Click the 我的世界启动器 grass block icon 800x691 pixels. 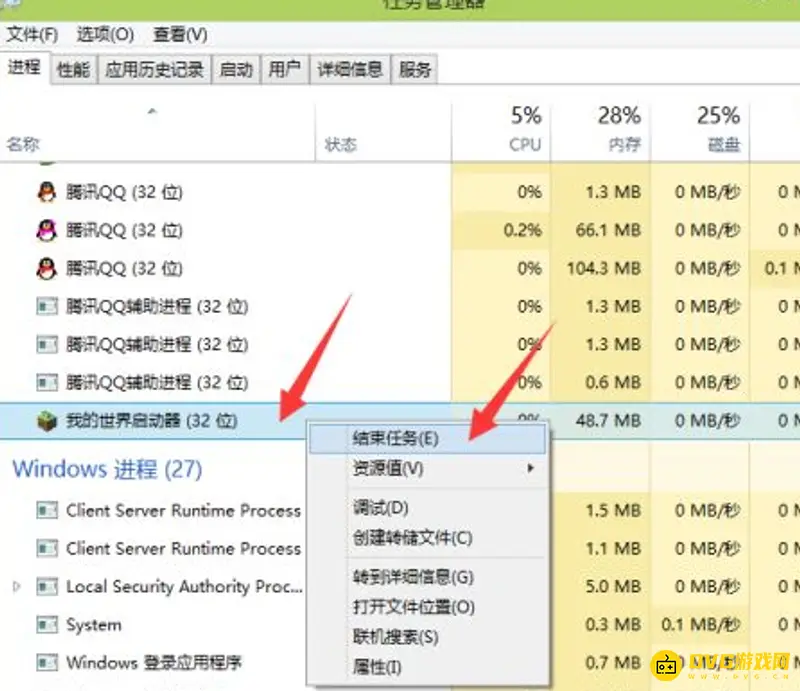coord(46,421)
